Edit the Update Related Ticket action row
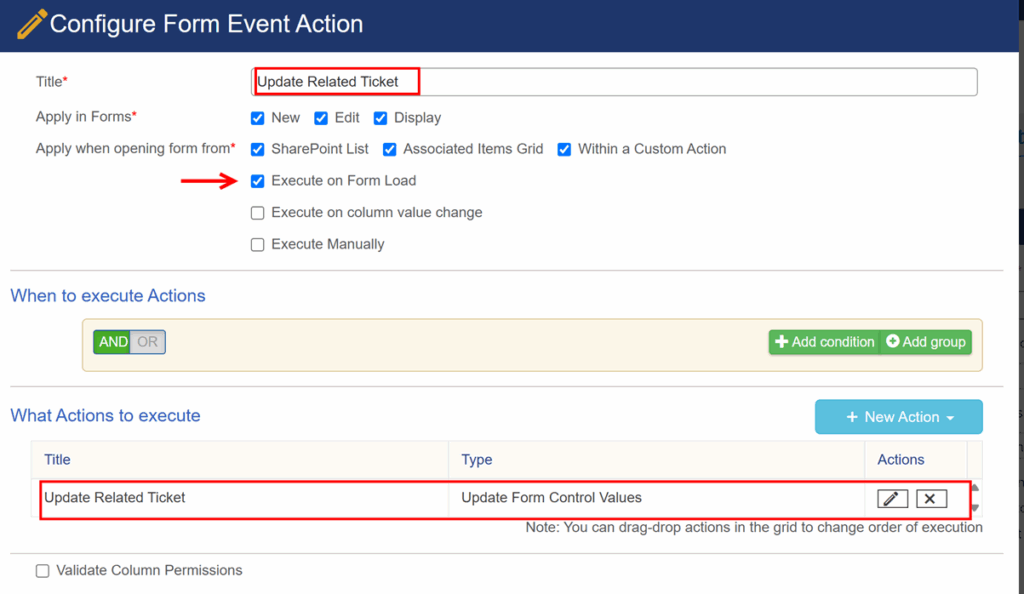The height and width of the screenshot is (594, 1024). click(x=892, y=499)
